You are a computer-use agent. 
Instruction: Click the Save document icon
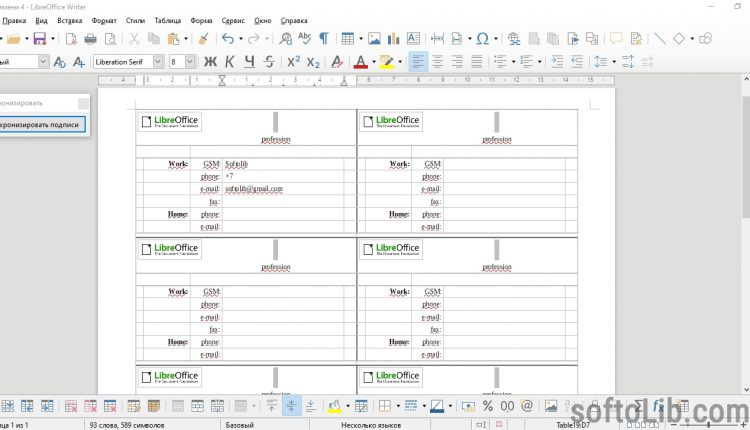pyautogui.click(x=39, y=38)
